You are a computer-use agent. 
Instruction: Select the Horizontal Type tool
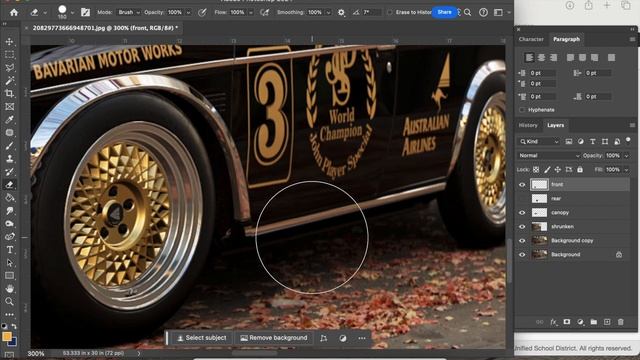point(9,250)
